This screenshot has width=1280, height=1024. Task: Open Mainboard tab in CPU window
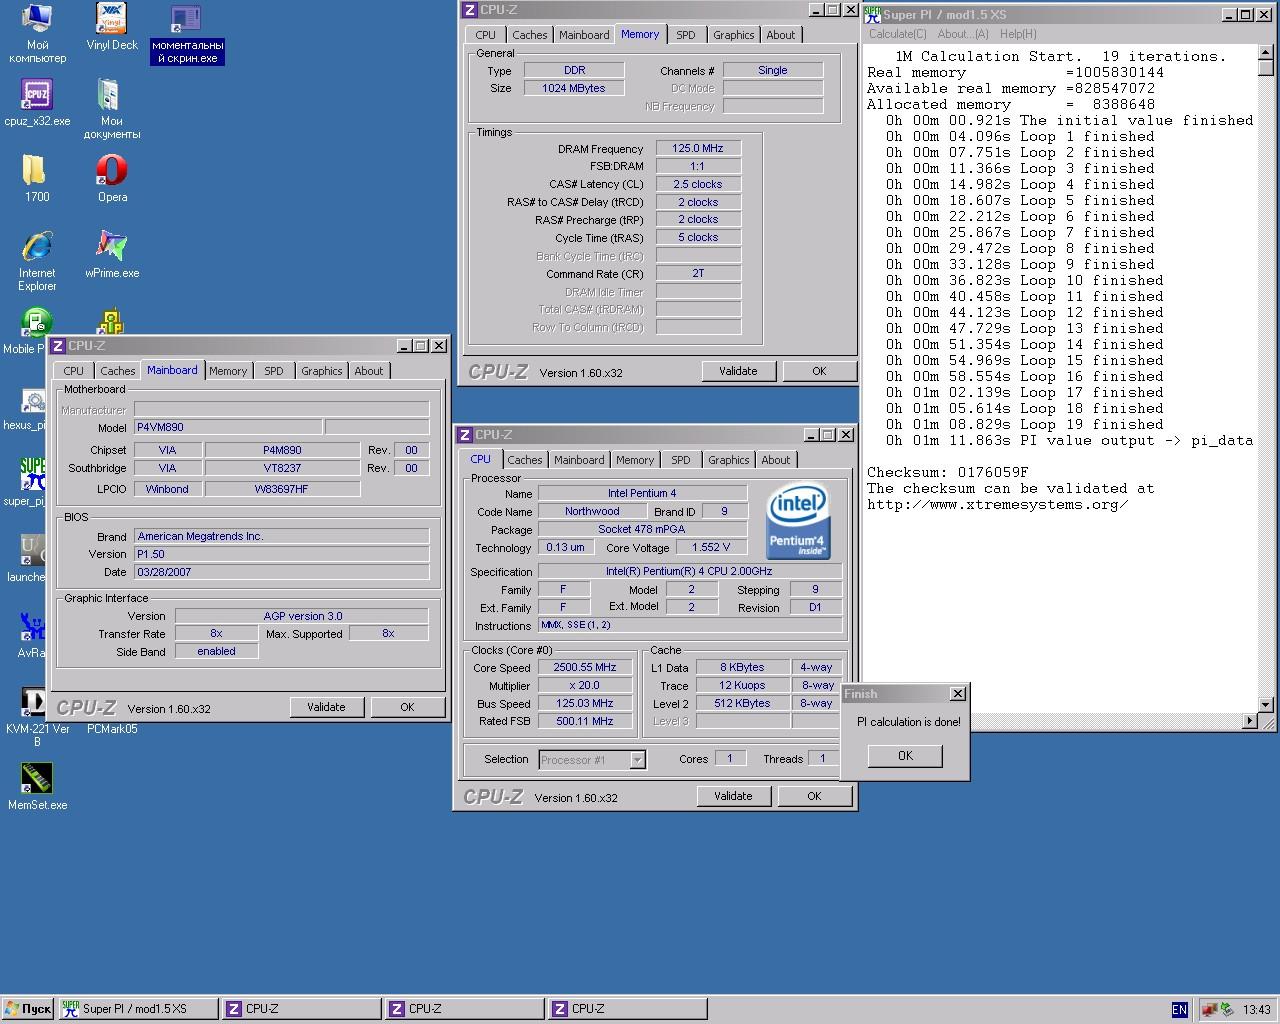579,460
